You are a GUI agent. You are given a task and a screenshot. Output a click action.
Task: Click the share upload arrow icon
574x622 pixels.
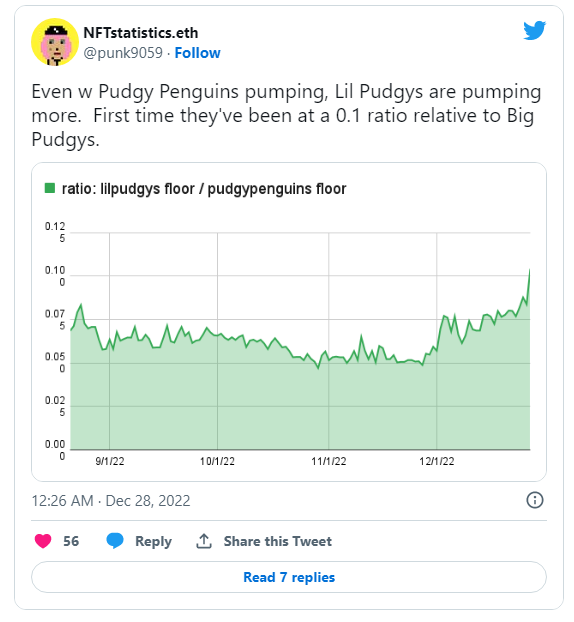(x=204, y=541)
